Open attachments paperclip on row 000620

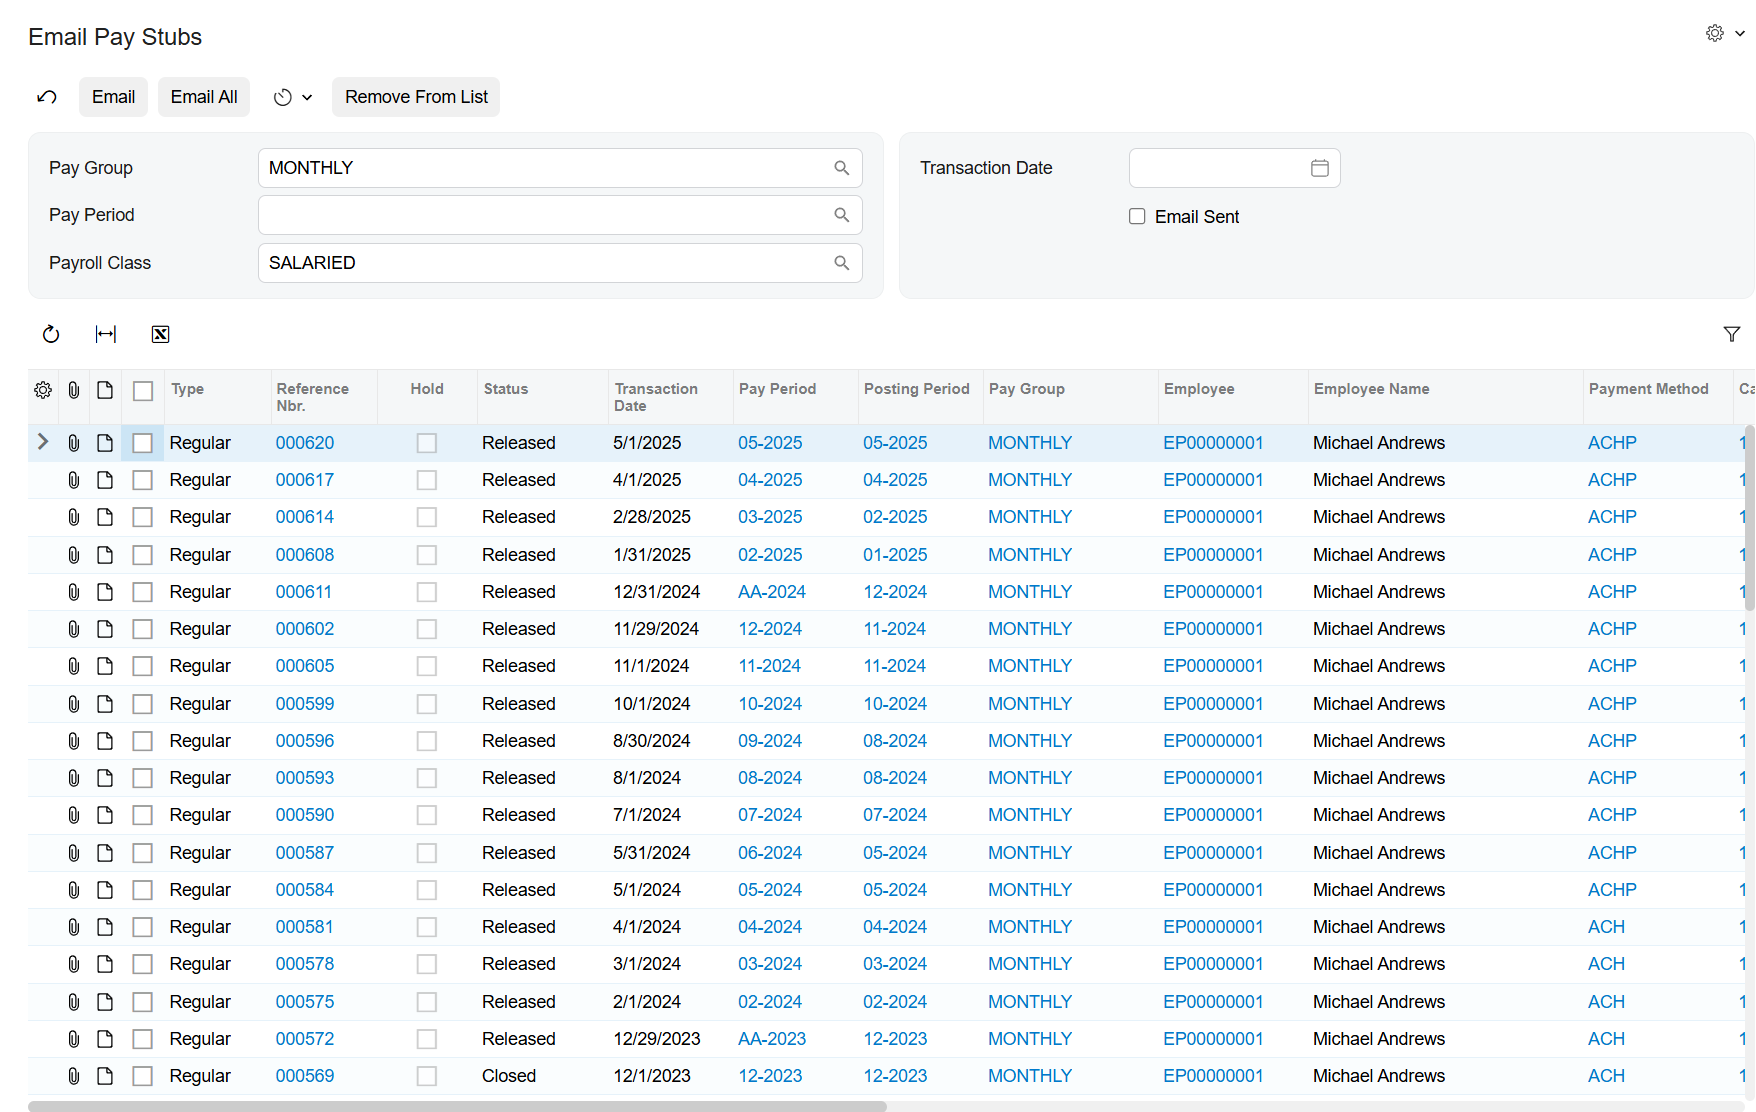73,442
